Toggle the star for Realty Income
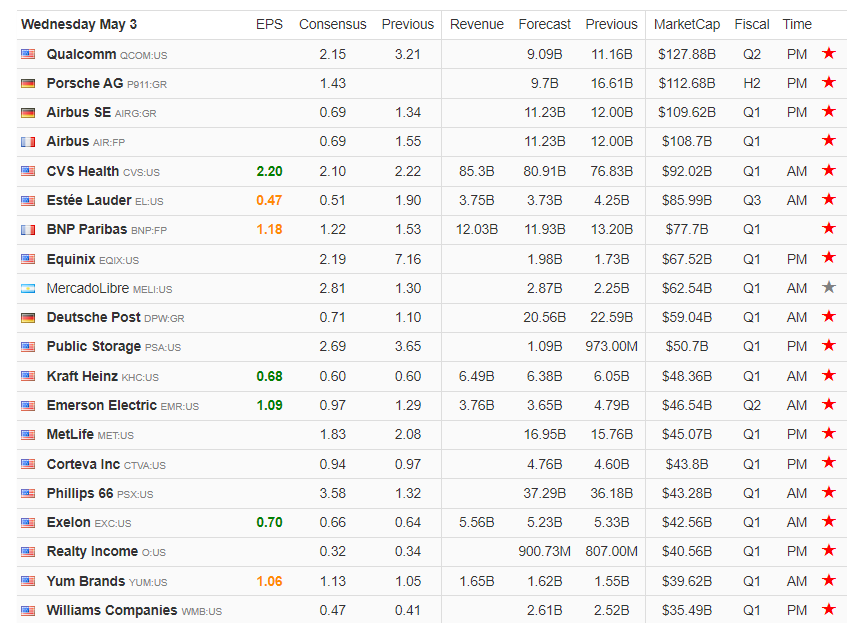Viewport: 847px width, 623px height. [x=829, y=551]
